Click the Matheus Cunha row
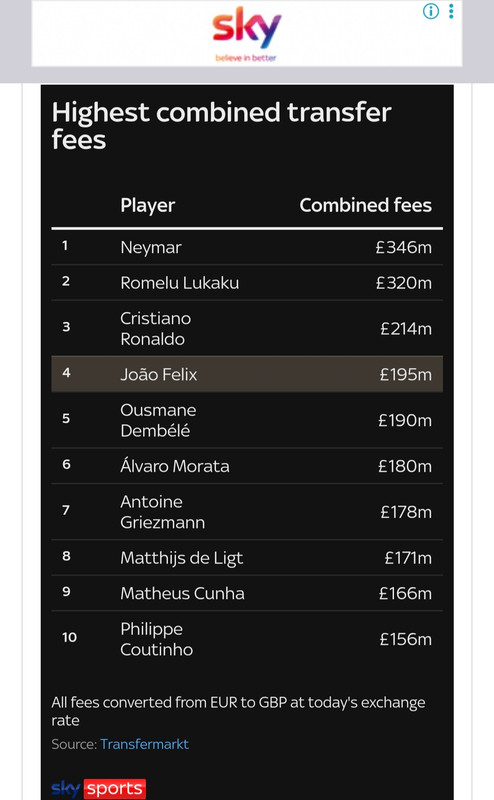Screen dimensions: 494x800 tap(247, 593)
